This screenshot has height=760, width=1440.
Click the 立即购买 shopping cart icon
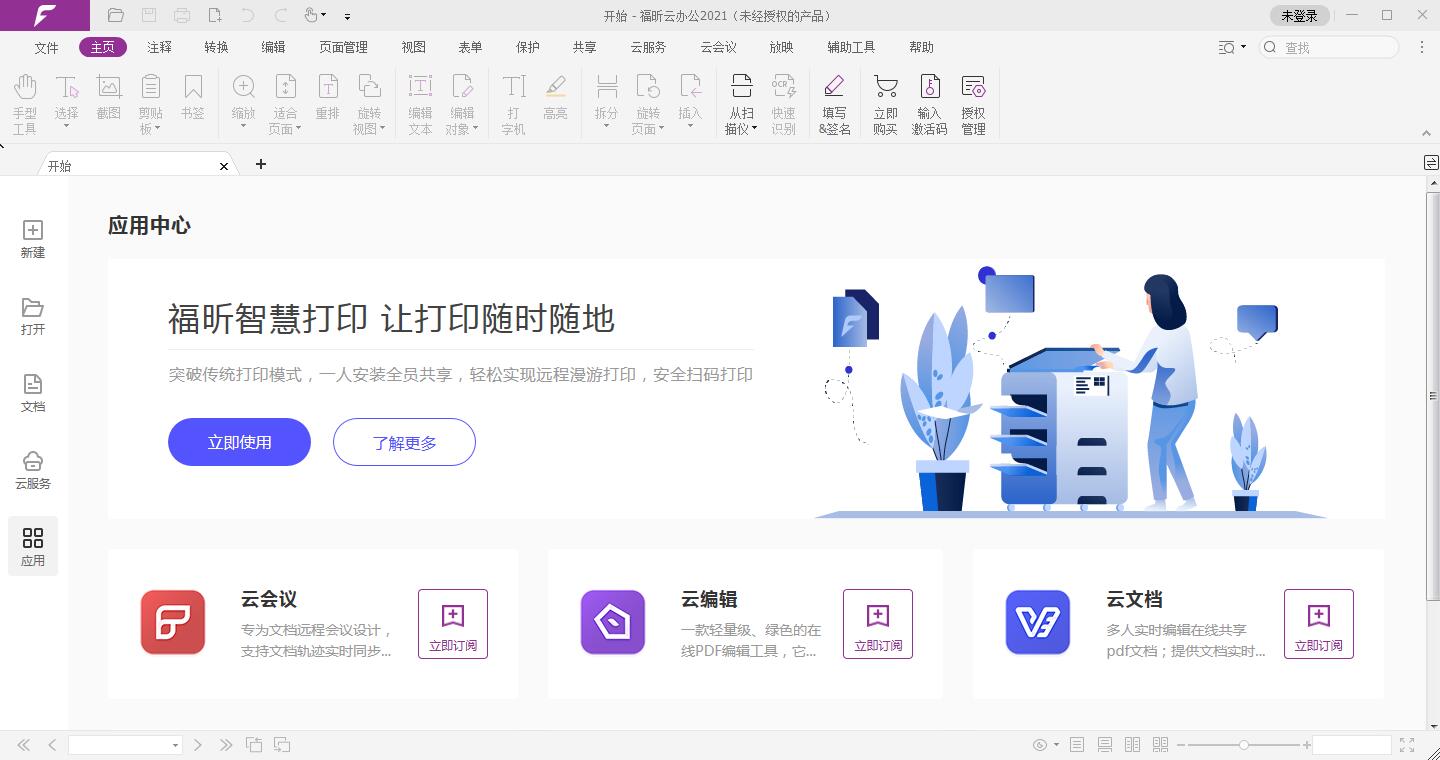[885, 102]
